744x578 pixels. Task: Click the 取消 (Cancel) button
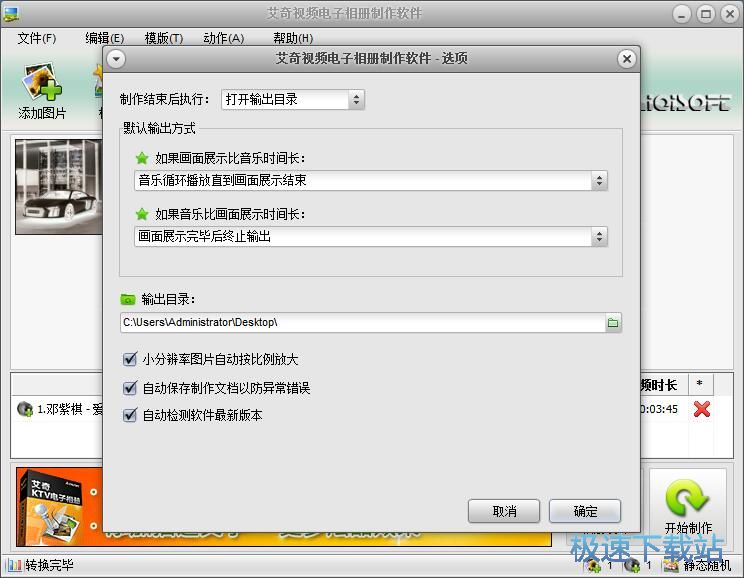coord(504,511)
